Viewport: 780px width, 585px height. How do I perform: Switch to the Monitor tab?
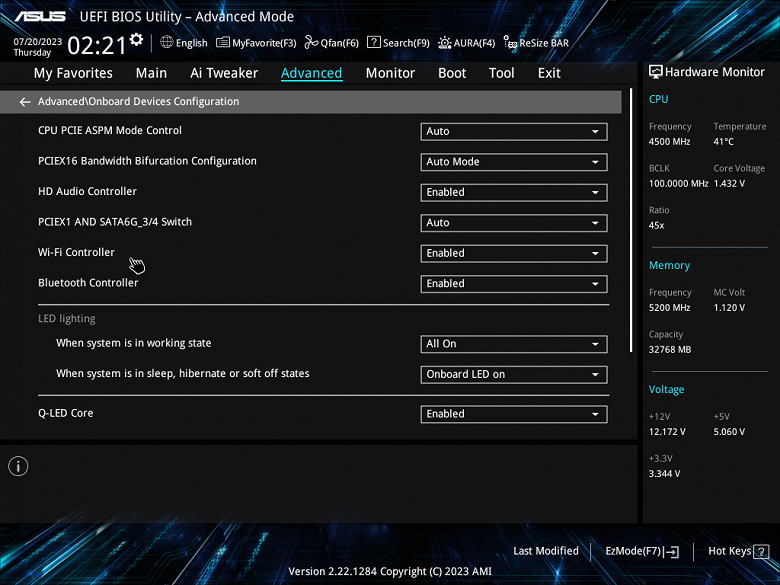pos(390,73)
